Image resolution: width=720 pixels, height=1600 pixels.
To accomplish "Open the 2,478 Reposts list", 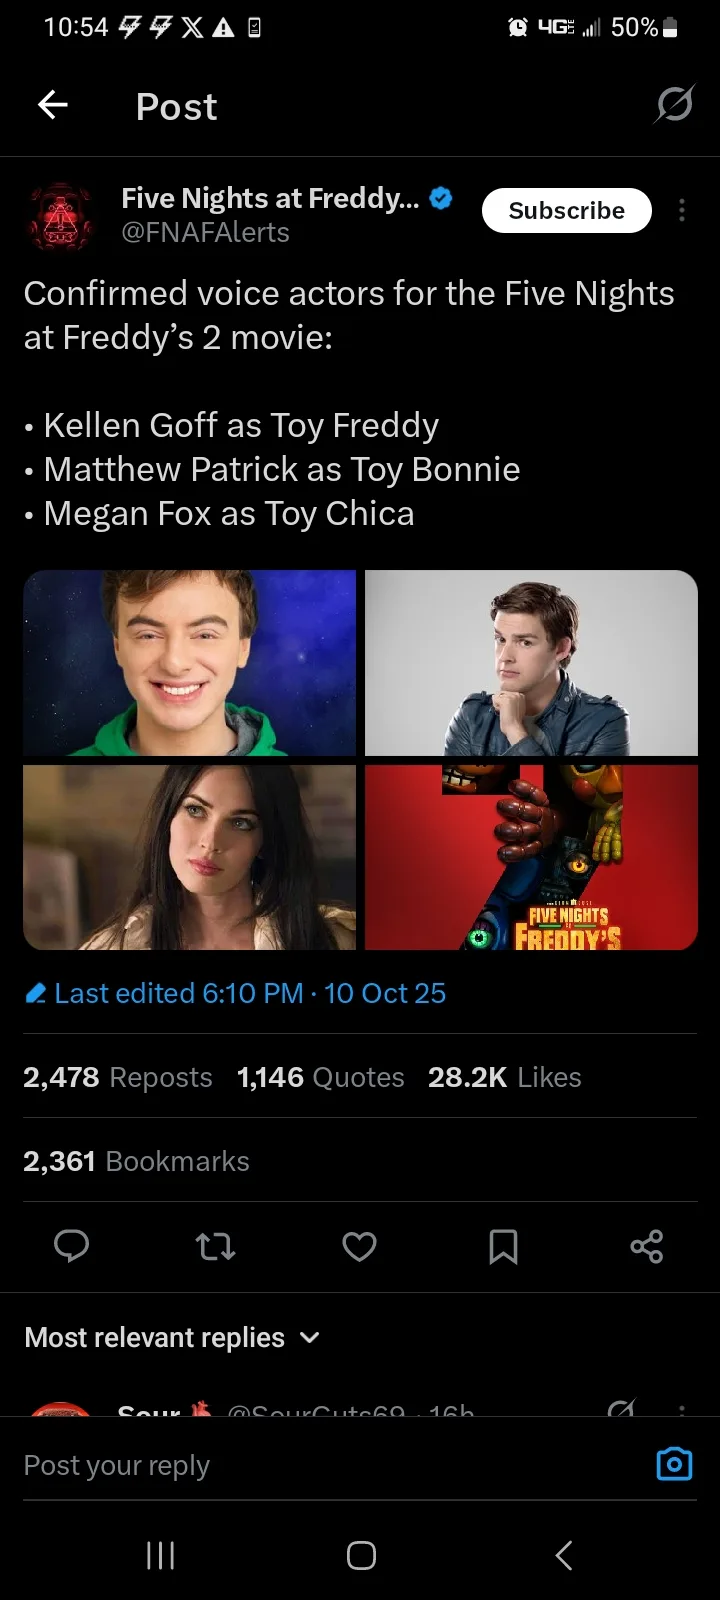I will [118, 1077].
